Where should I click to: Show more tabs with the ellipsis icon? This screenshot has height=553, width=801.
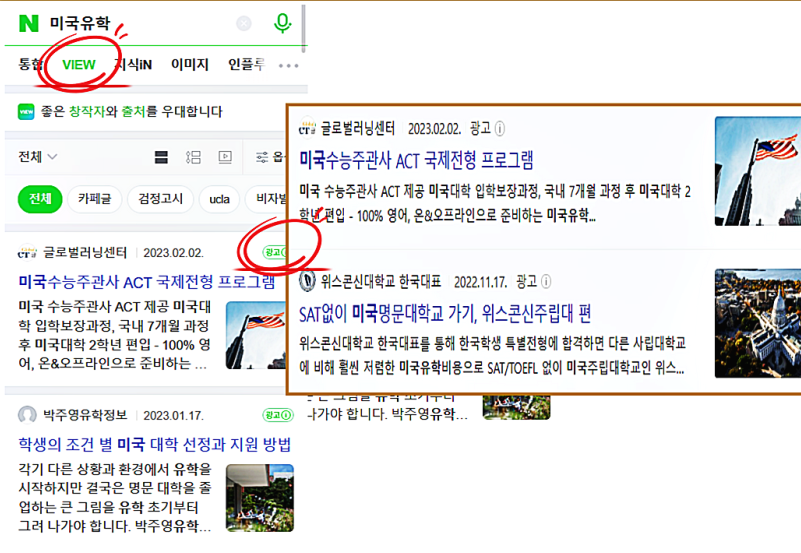click(x=289, y=66)
